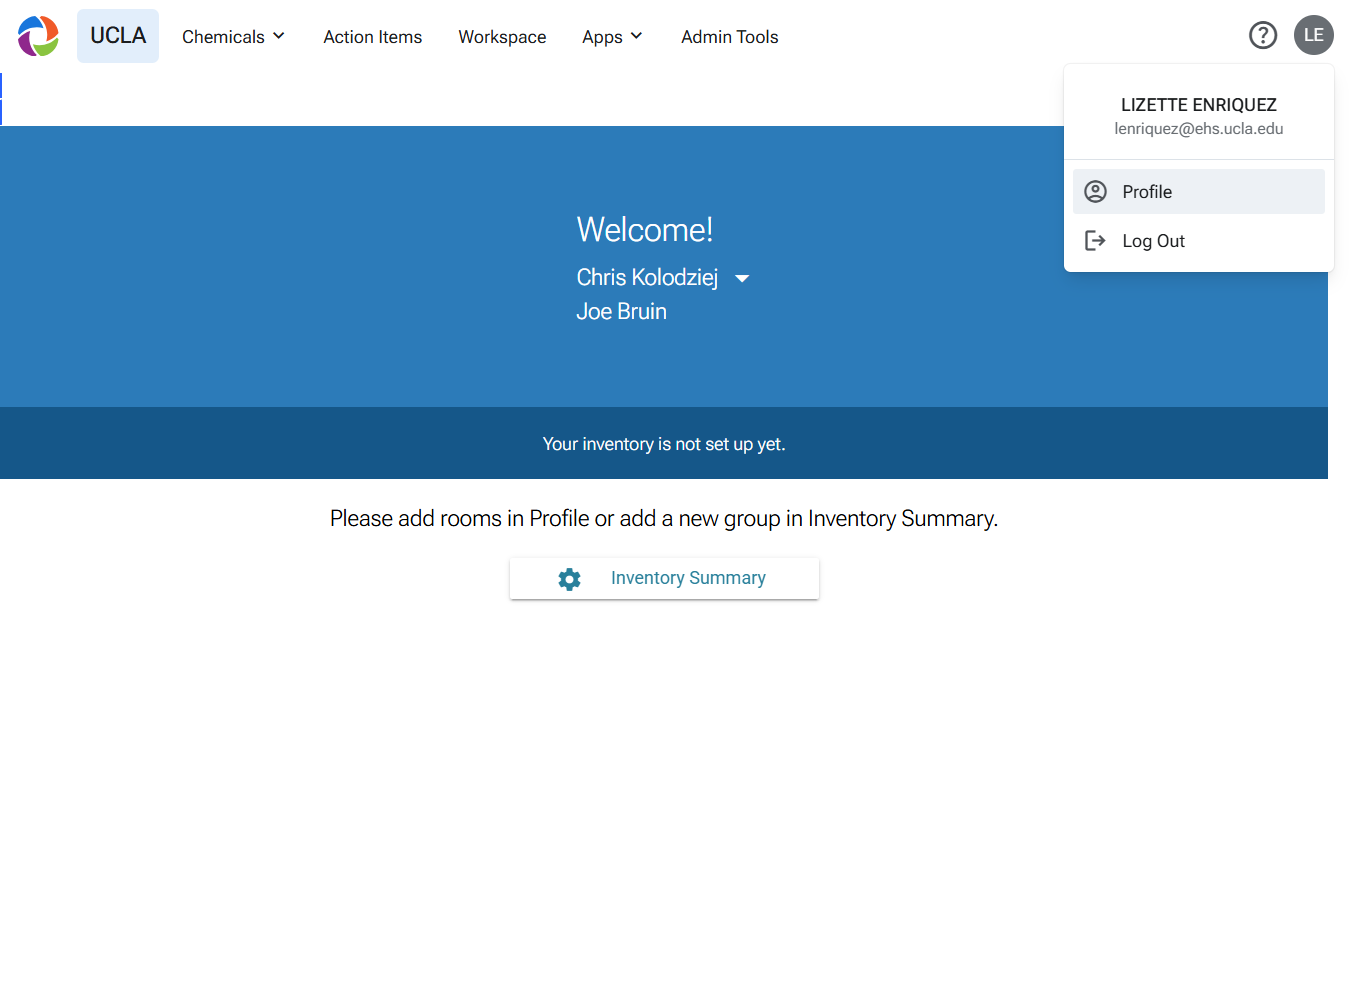Screen dimensions: 1352x998
Task: Open the Workspace menu item
Action: click(502, 37)
